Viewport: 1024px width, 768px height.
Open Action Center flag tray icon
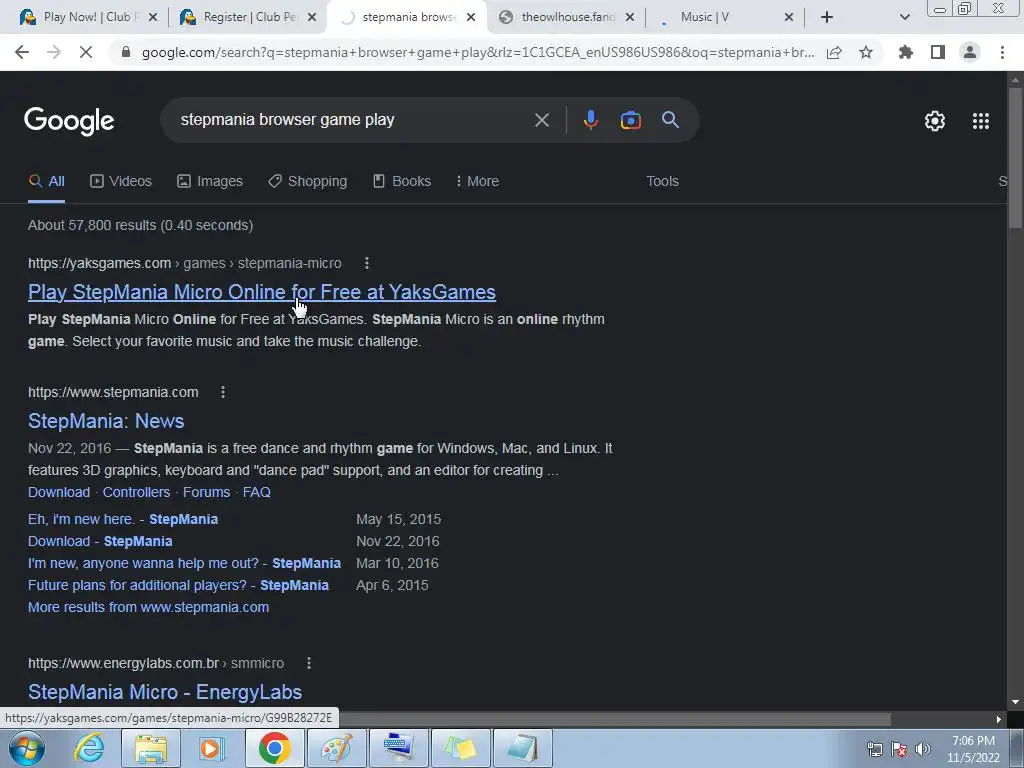(899, 749)
